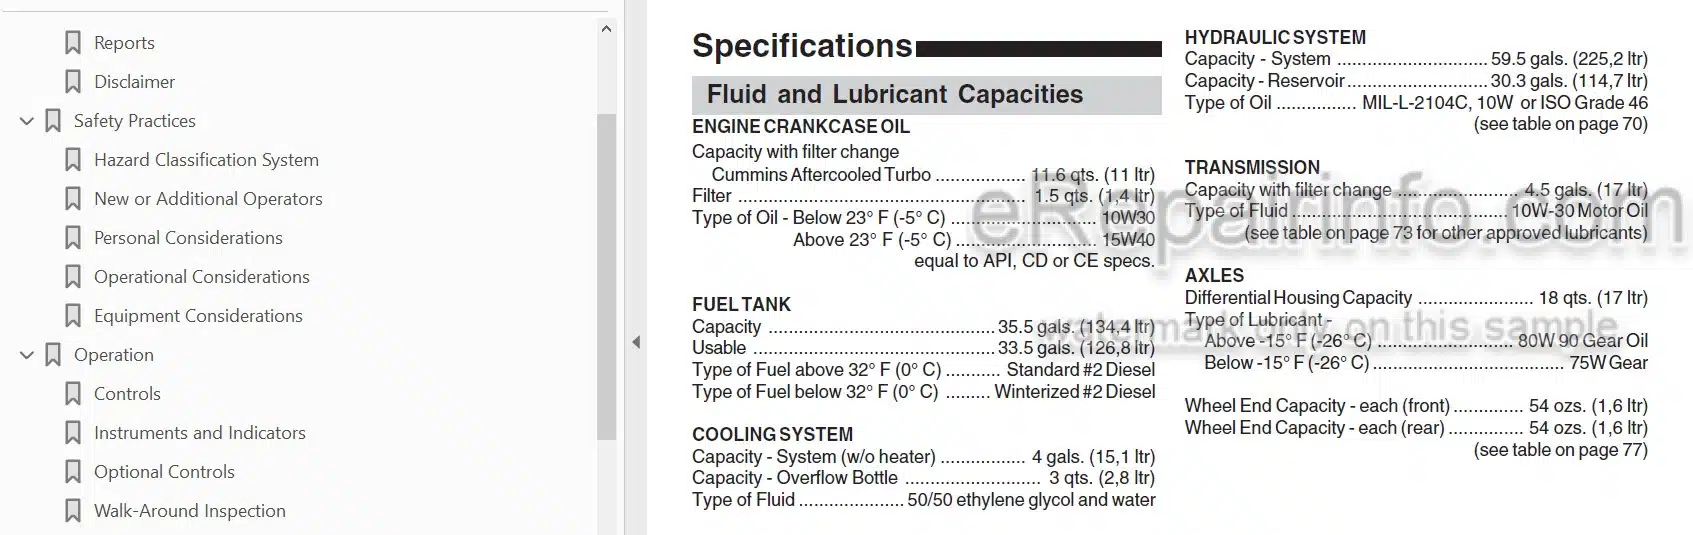Click the bookmark icon beside Optional Controls
The width and height of the screenshot is (1693, 535).
point(73,472)
